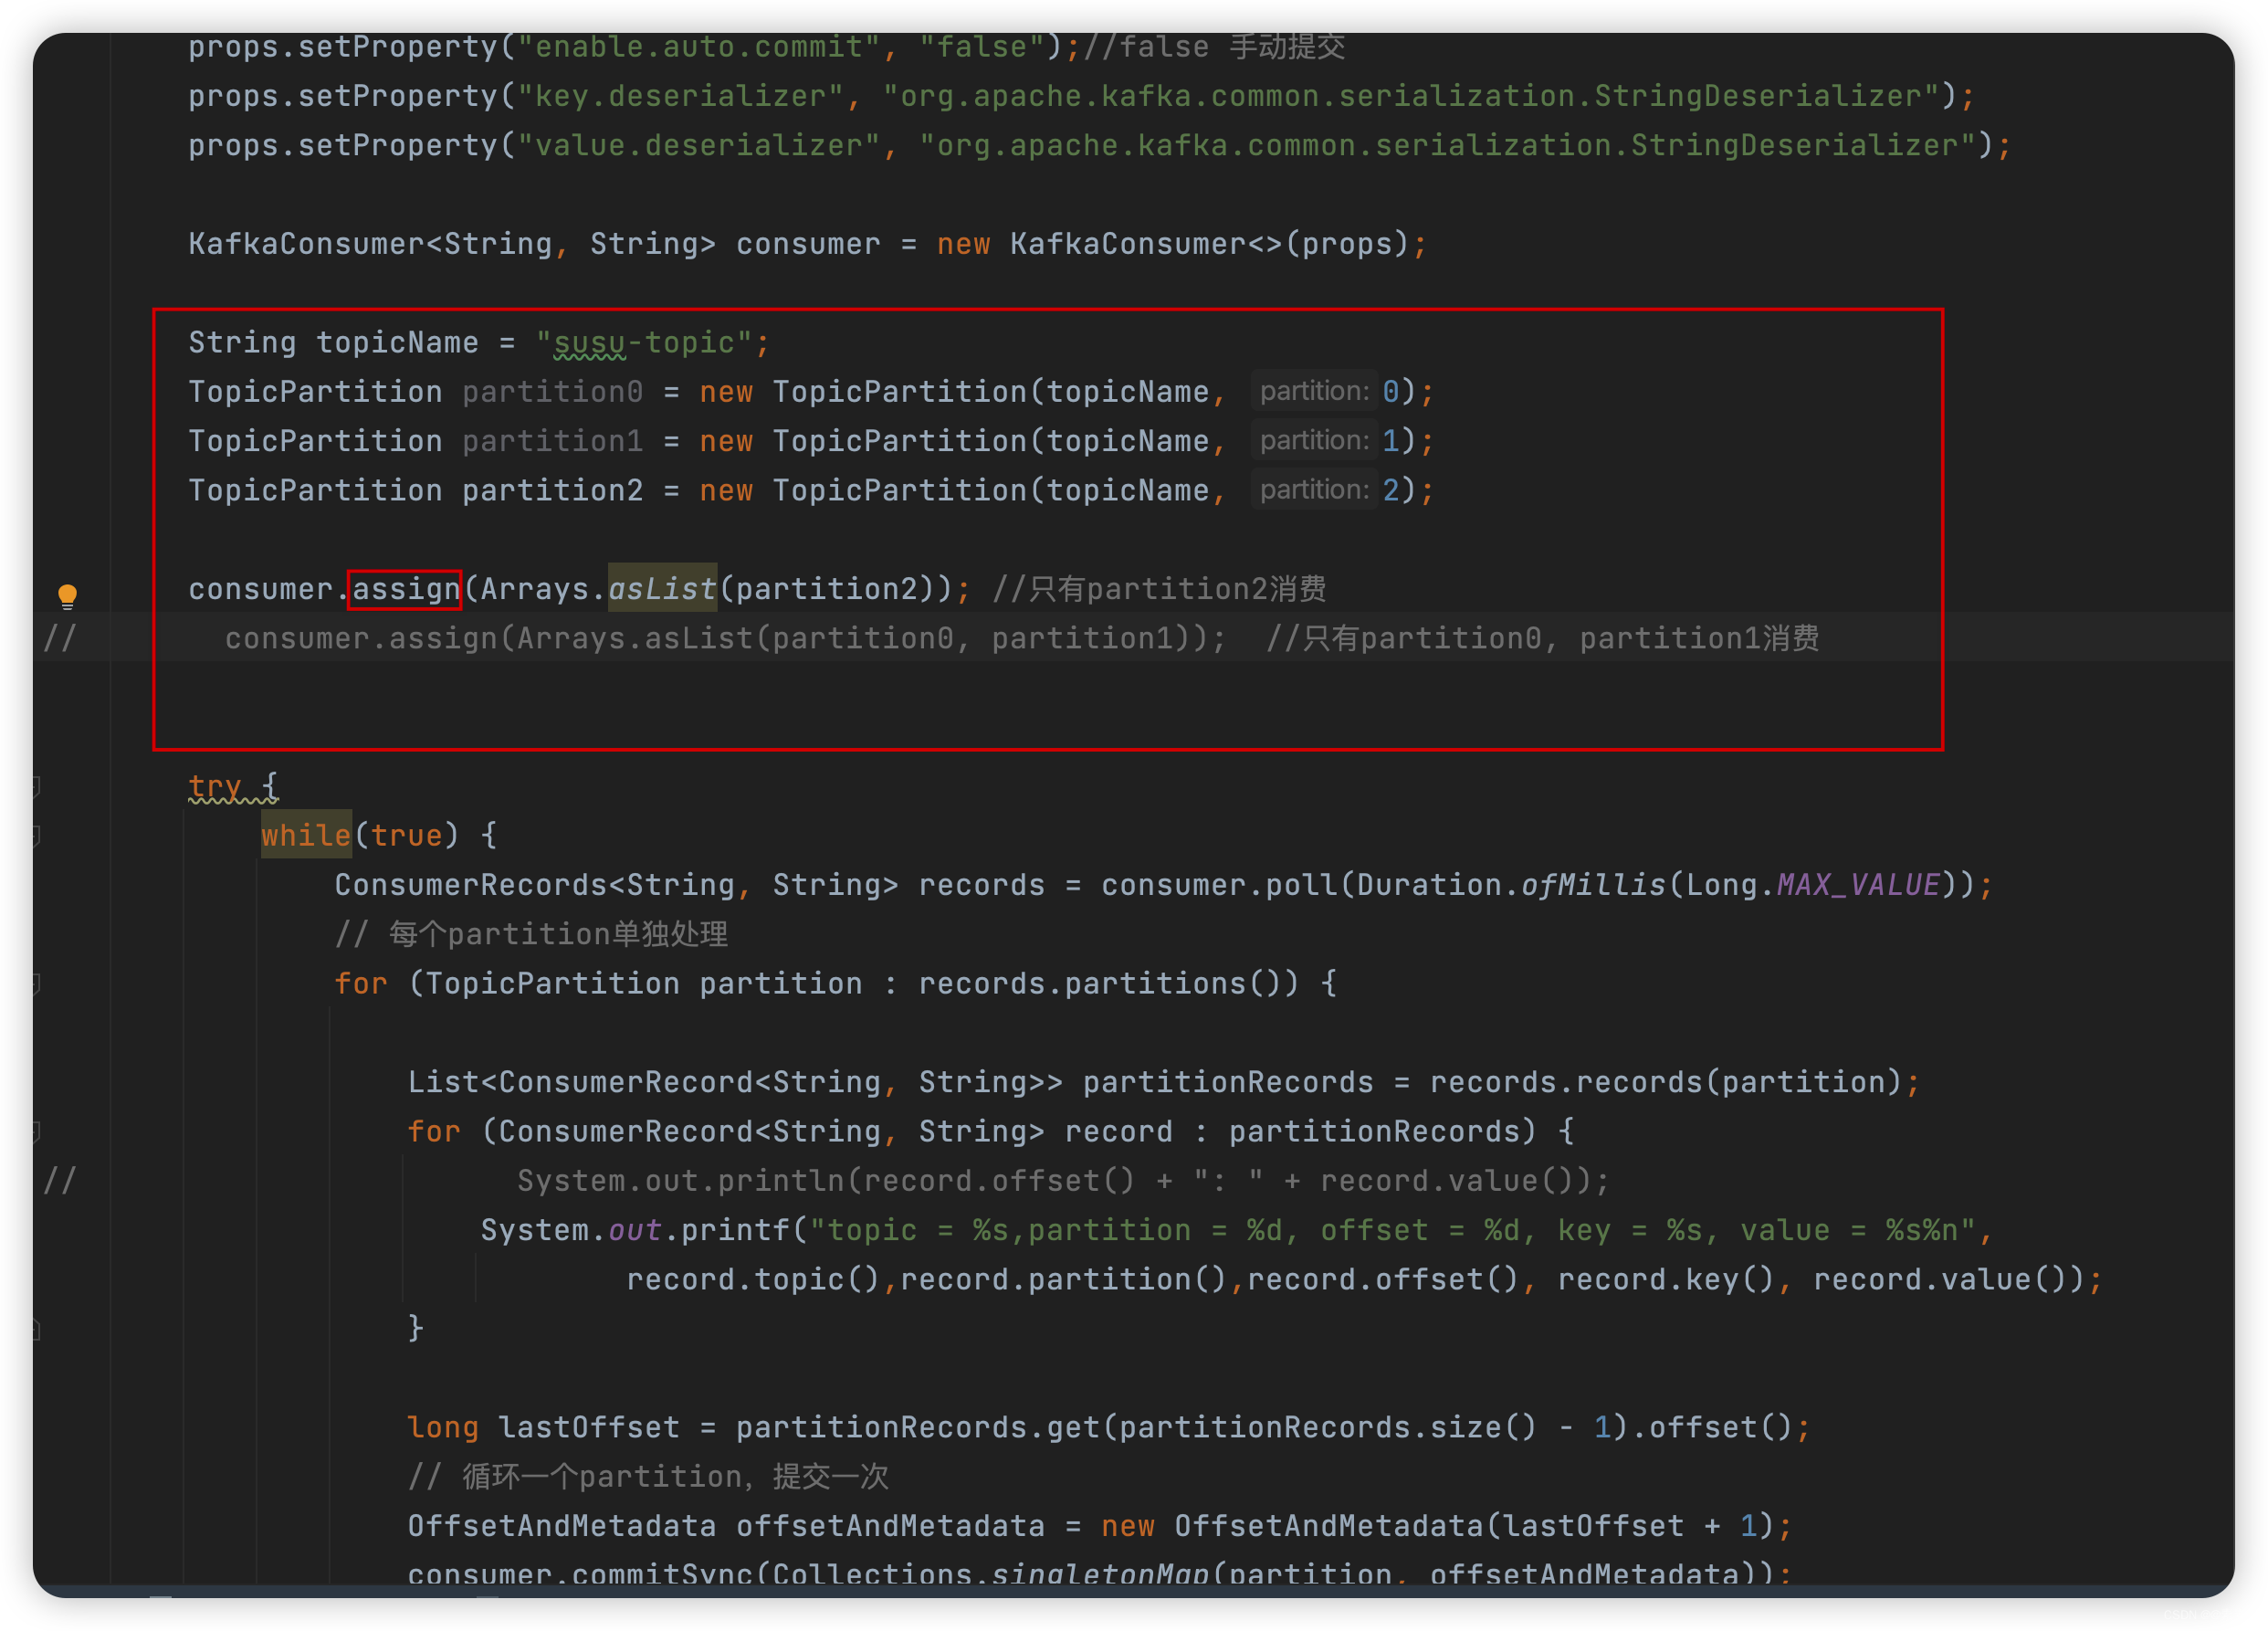
Task: Click the partition2 variable in its TopicPartition declaration
Action: click(552, 490)
